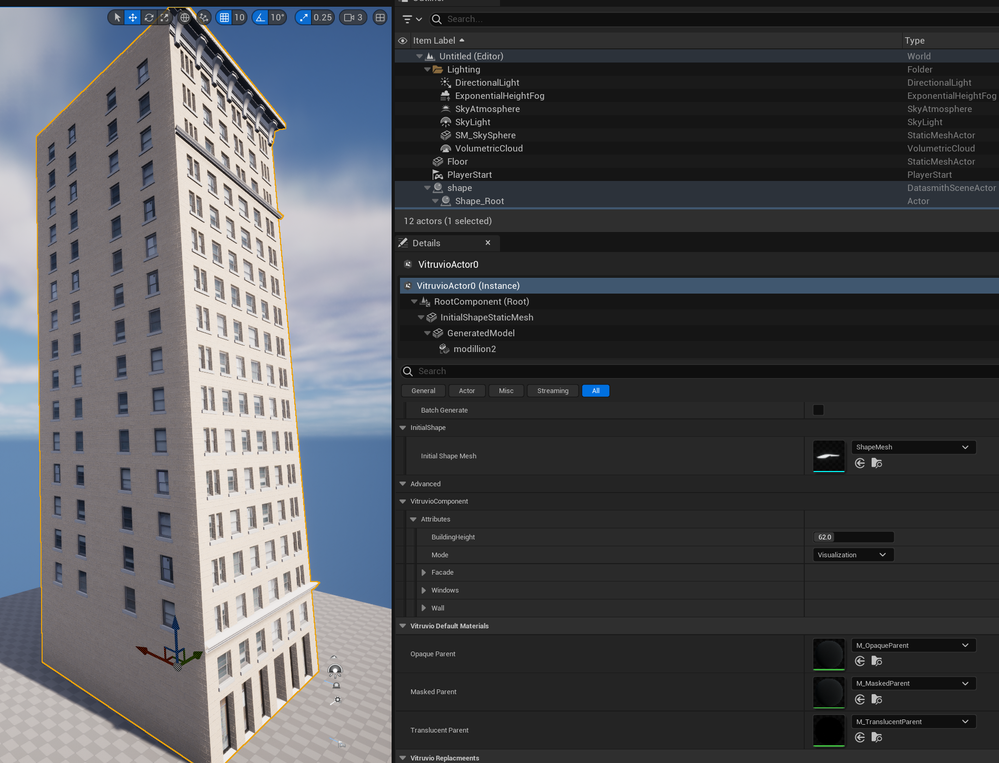Switch to the Details tab

point(426,243)
